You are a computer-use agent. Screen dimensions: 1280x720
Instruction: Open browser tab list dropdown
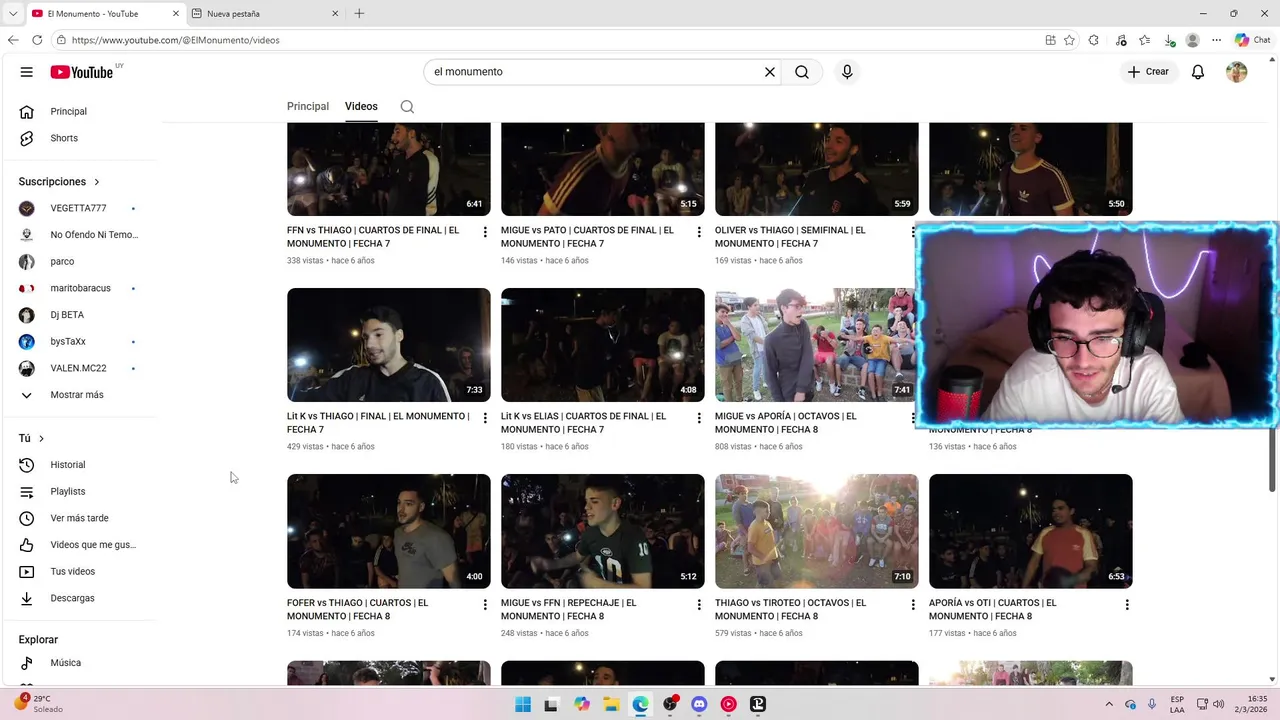(13, 14)
